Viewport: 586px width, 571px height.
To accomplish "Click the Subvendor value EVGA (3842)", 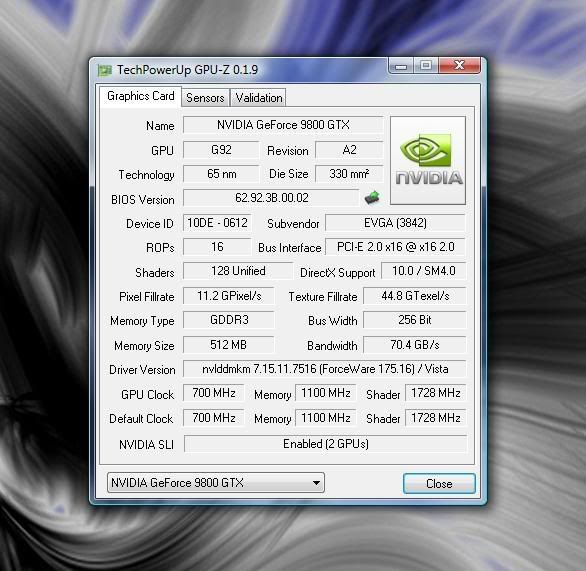I will click(x=395, y=223).
